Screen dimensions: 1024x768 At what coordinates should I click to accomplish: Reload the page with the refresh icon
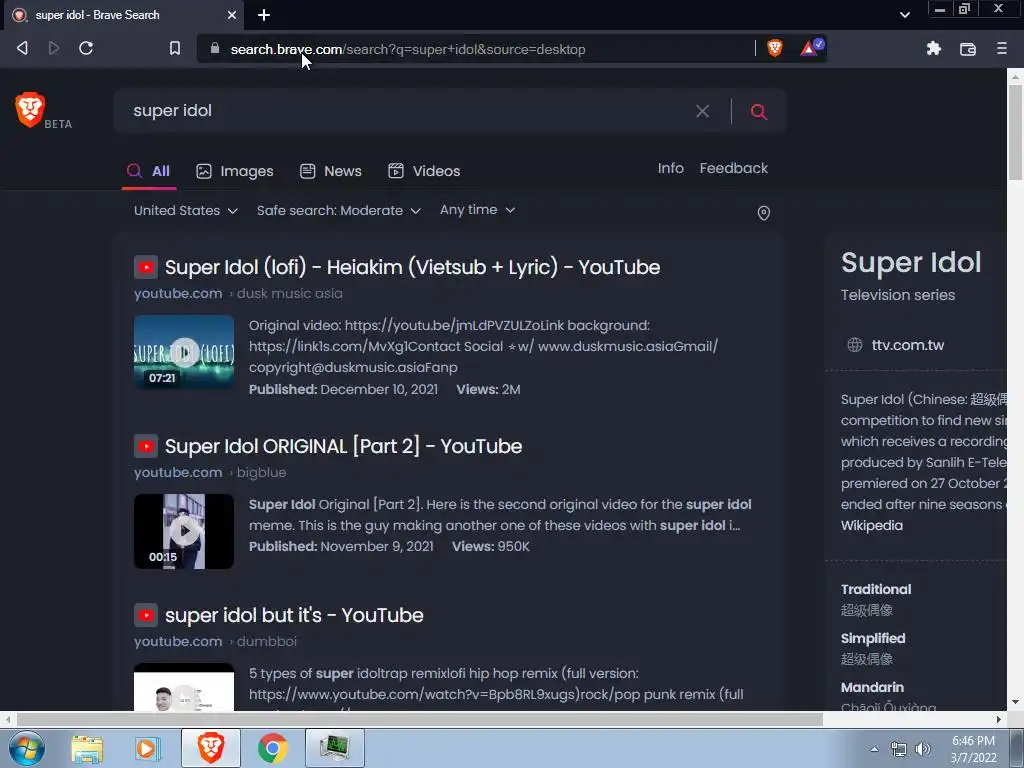(86, 48)
